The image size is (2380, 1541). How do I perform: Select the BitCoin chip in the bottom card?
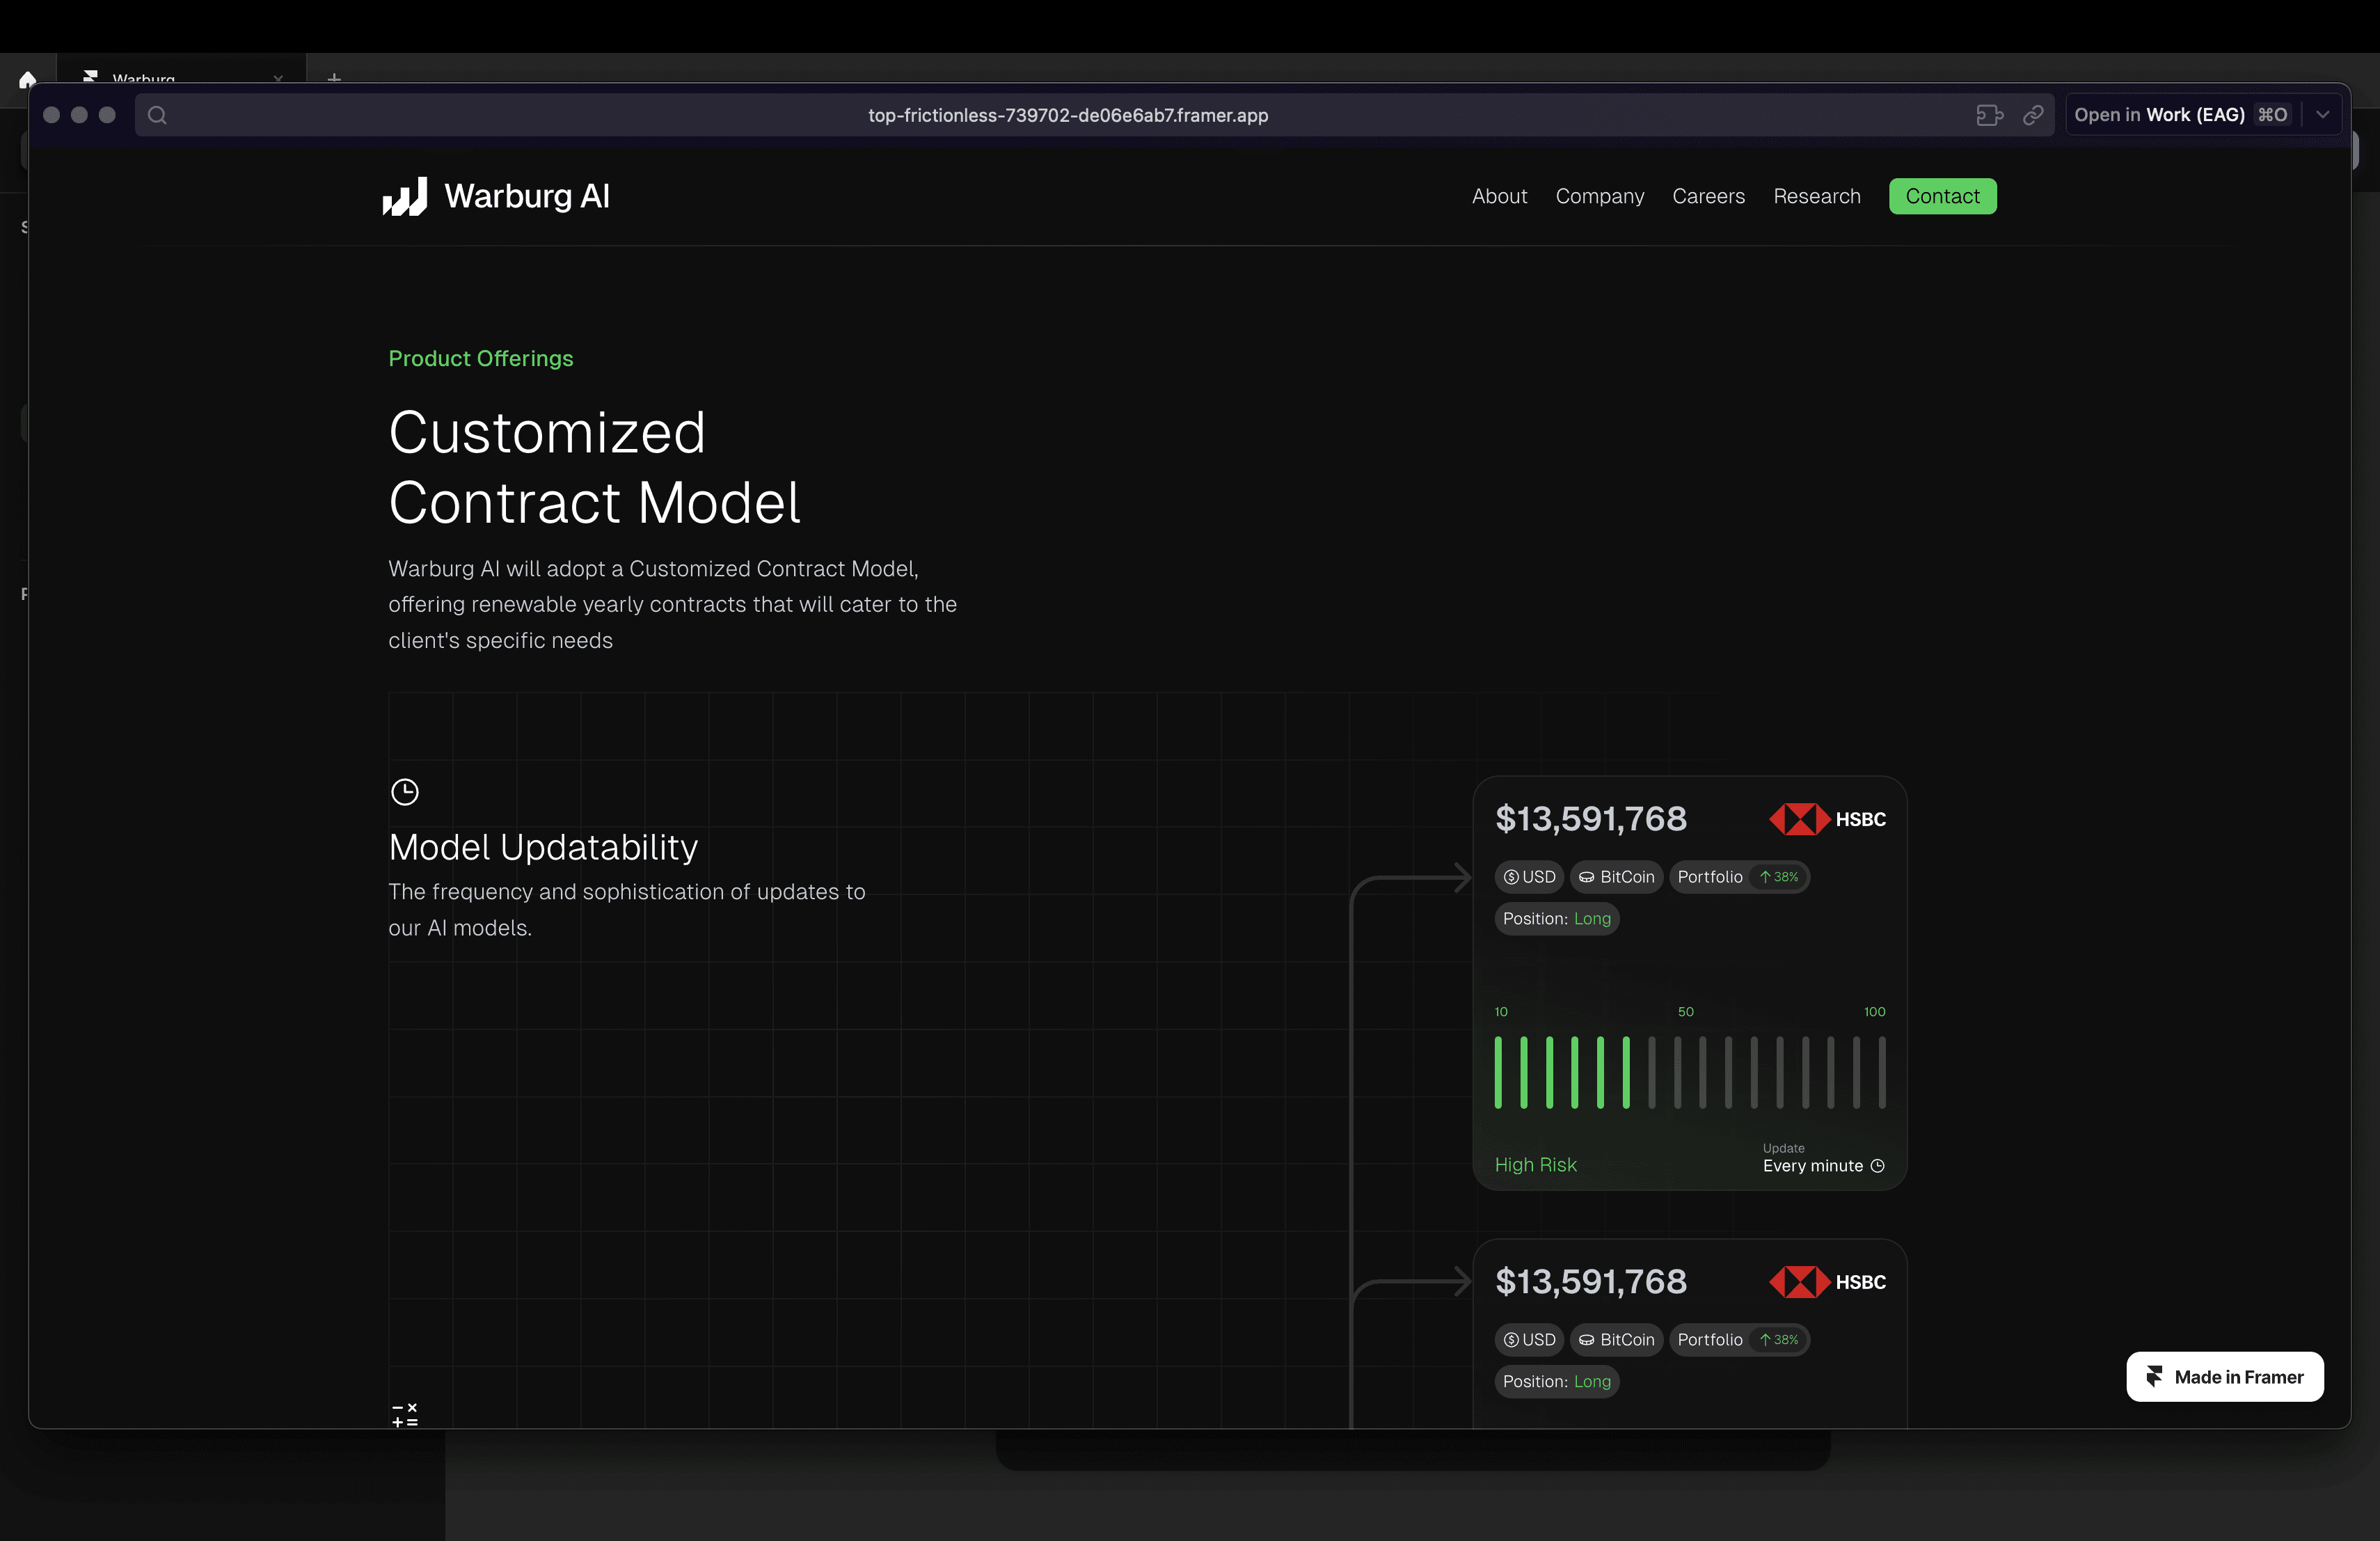[x=1616, y=1340]
